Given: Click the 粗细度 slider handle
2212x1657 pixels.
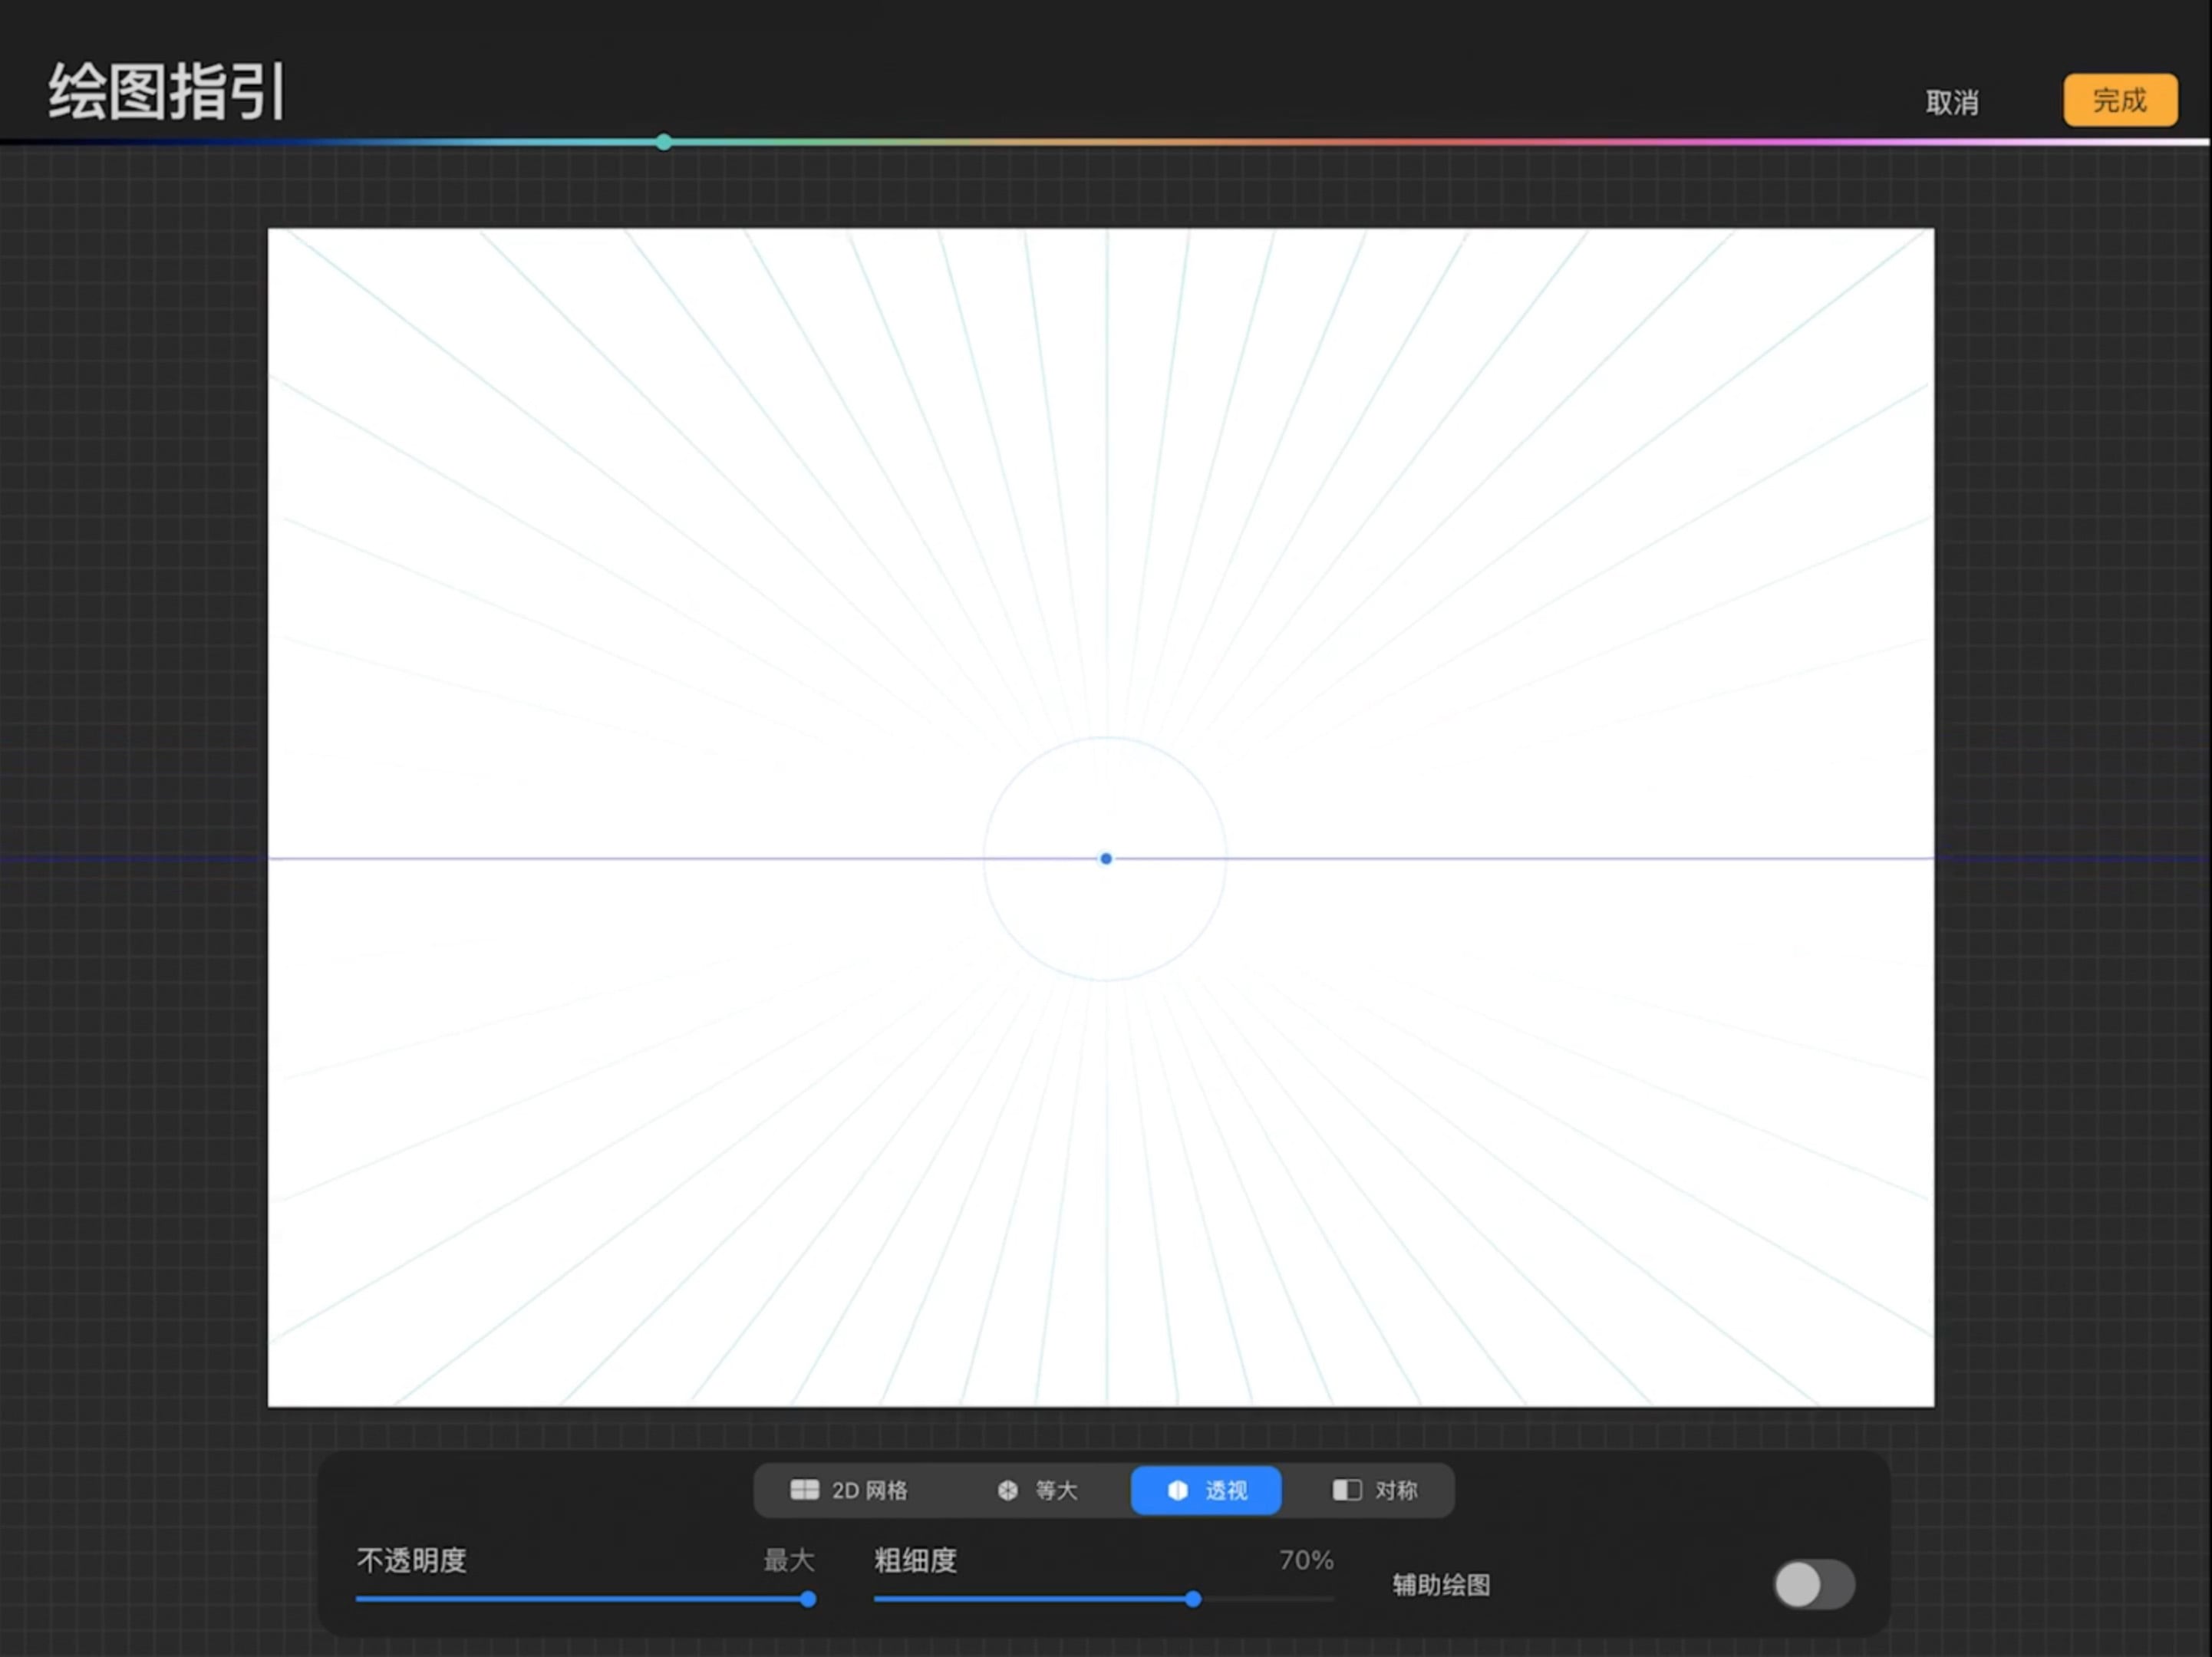Looking at the screenshot, I should (x=1193, y=1599).
